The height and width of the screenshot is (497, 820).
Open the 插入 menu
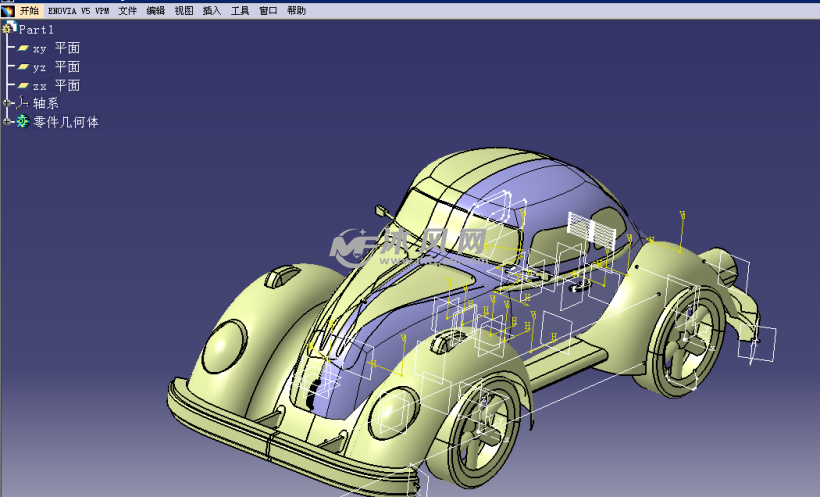coord(212,10)
